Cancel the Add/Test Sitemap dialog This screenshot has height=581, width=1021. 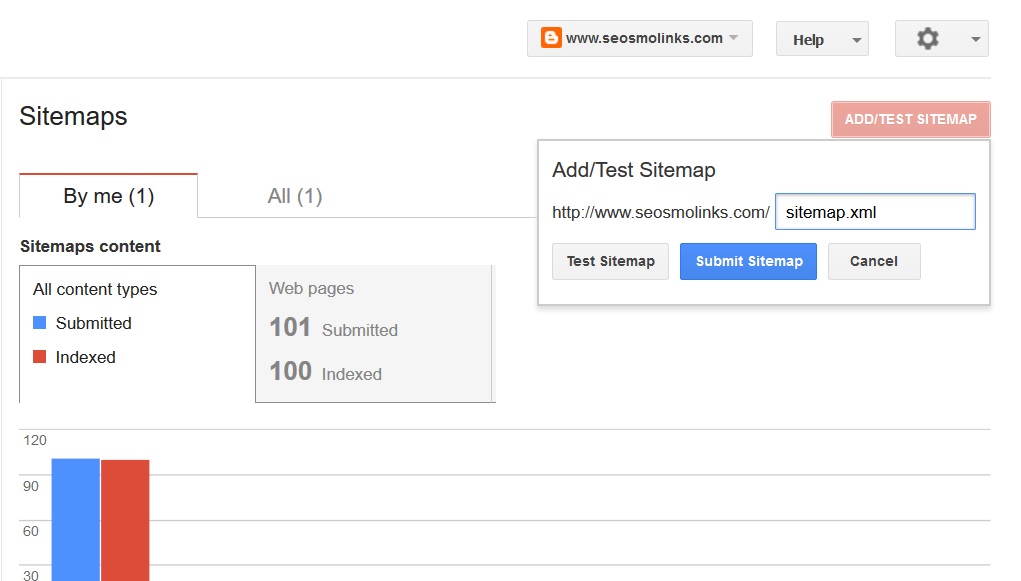[x=874, y=261]
